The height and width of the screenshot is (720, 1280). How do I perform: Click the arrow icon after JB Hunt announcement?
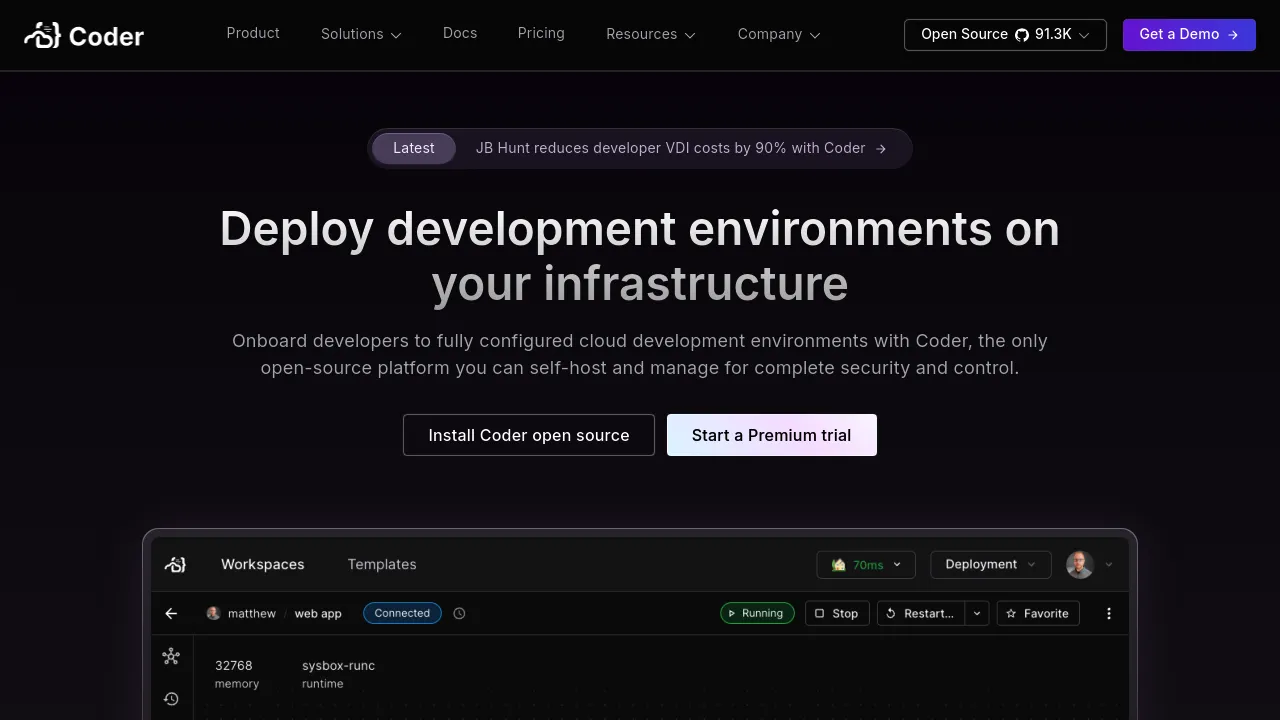point(881,149)
